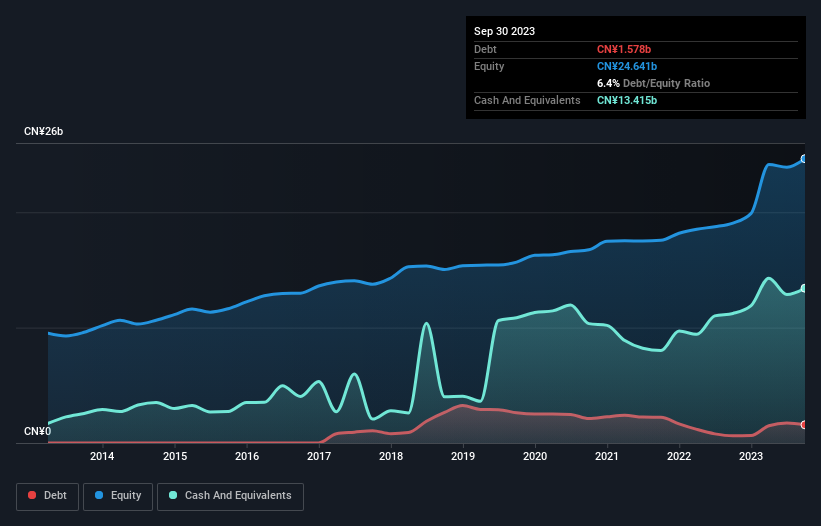
Task: Click the teal Cash legend dot
Action: click(173, 495)
